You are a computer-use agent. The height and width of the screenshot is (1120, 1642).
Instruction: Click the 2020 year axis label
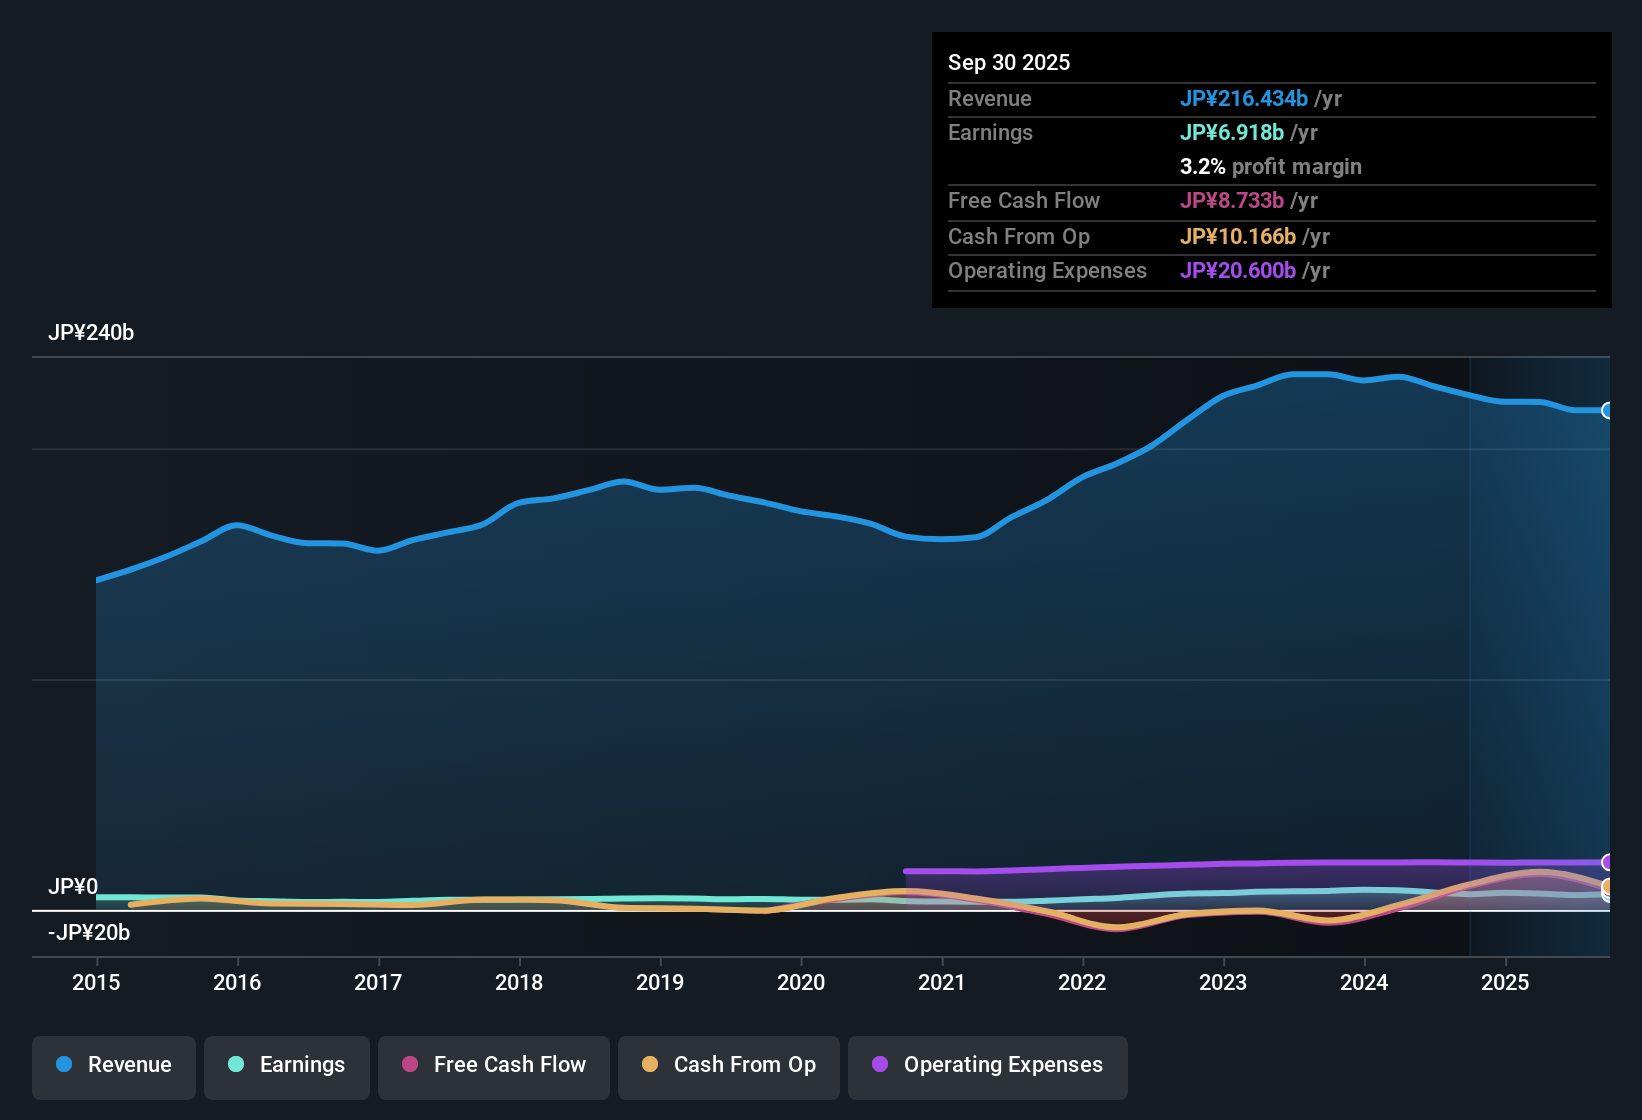[x=801, y=983]
